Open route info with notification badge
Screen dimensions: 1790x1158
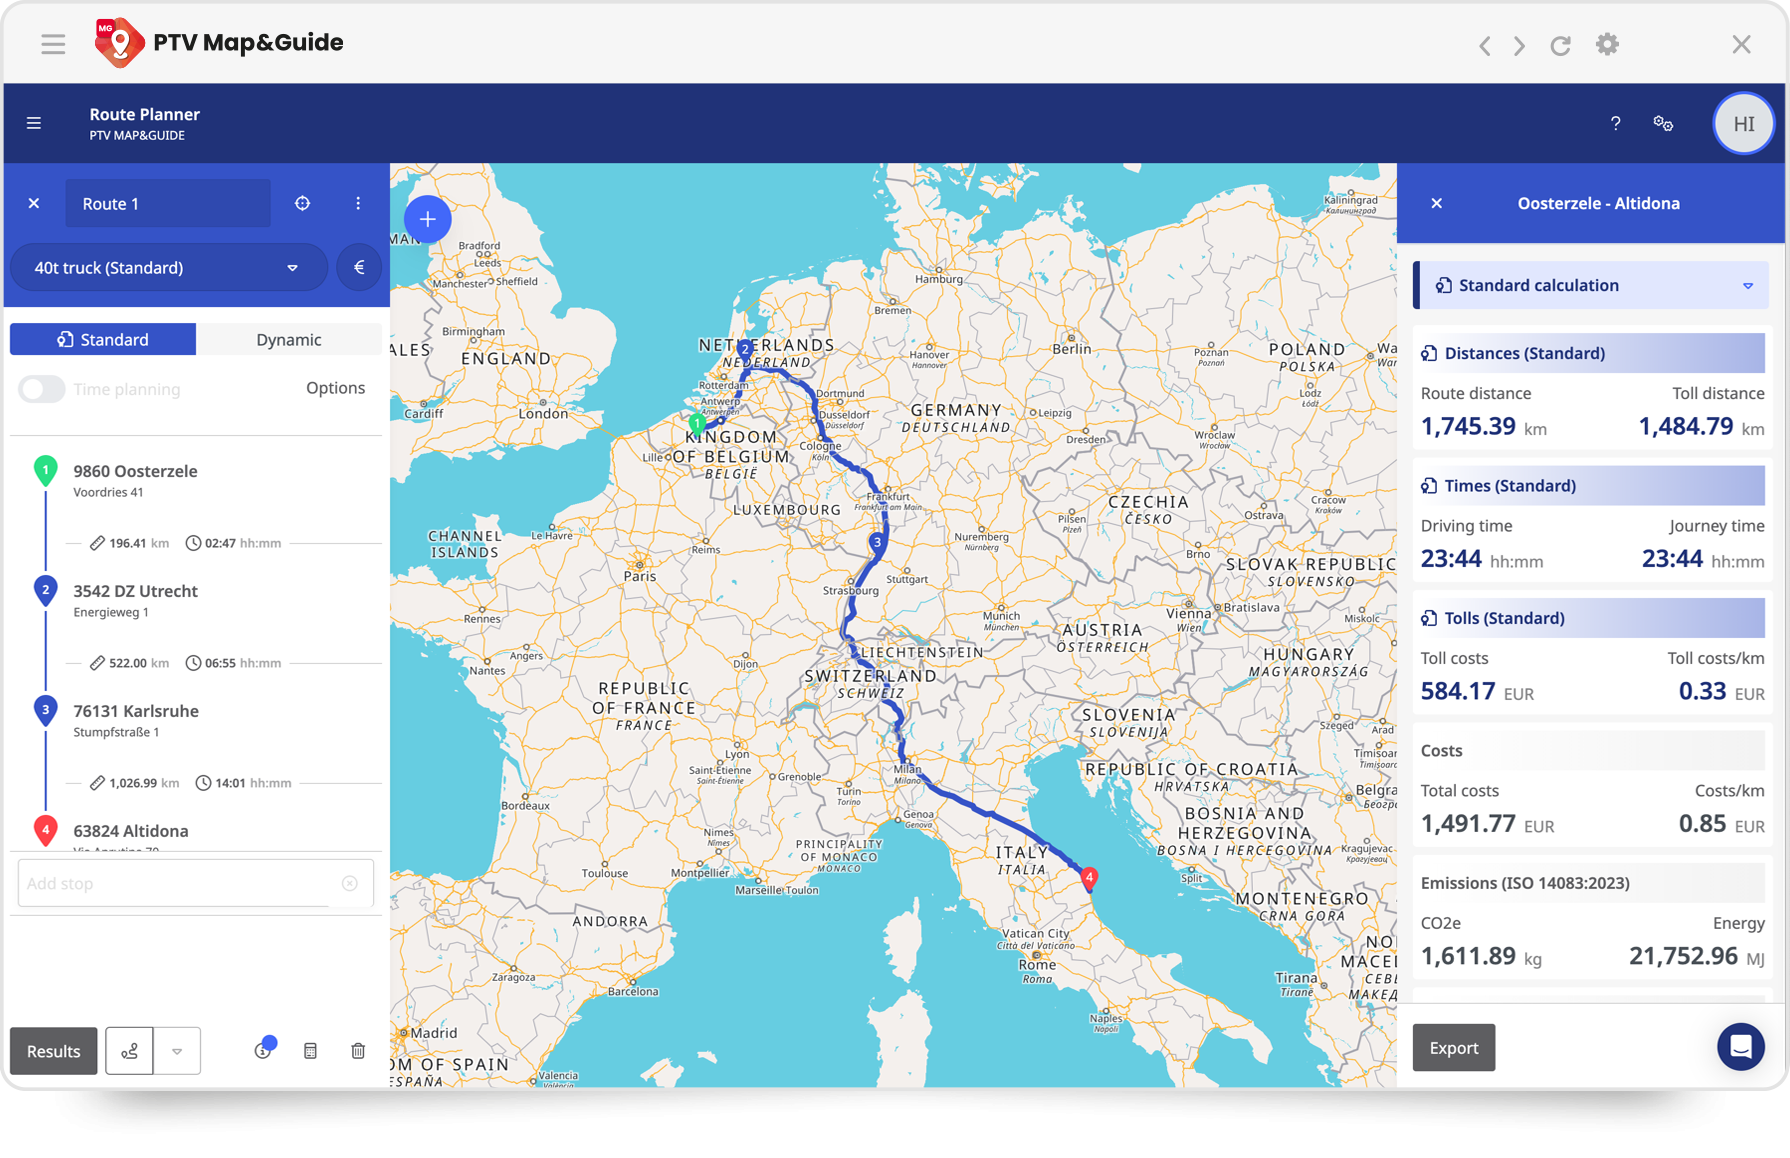pos(263,1049)
